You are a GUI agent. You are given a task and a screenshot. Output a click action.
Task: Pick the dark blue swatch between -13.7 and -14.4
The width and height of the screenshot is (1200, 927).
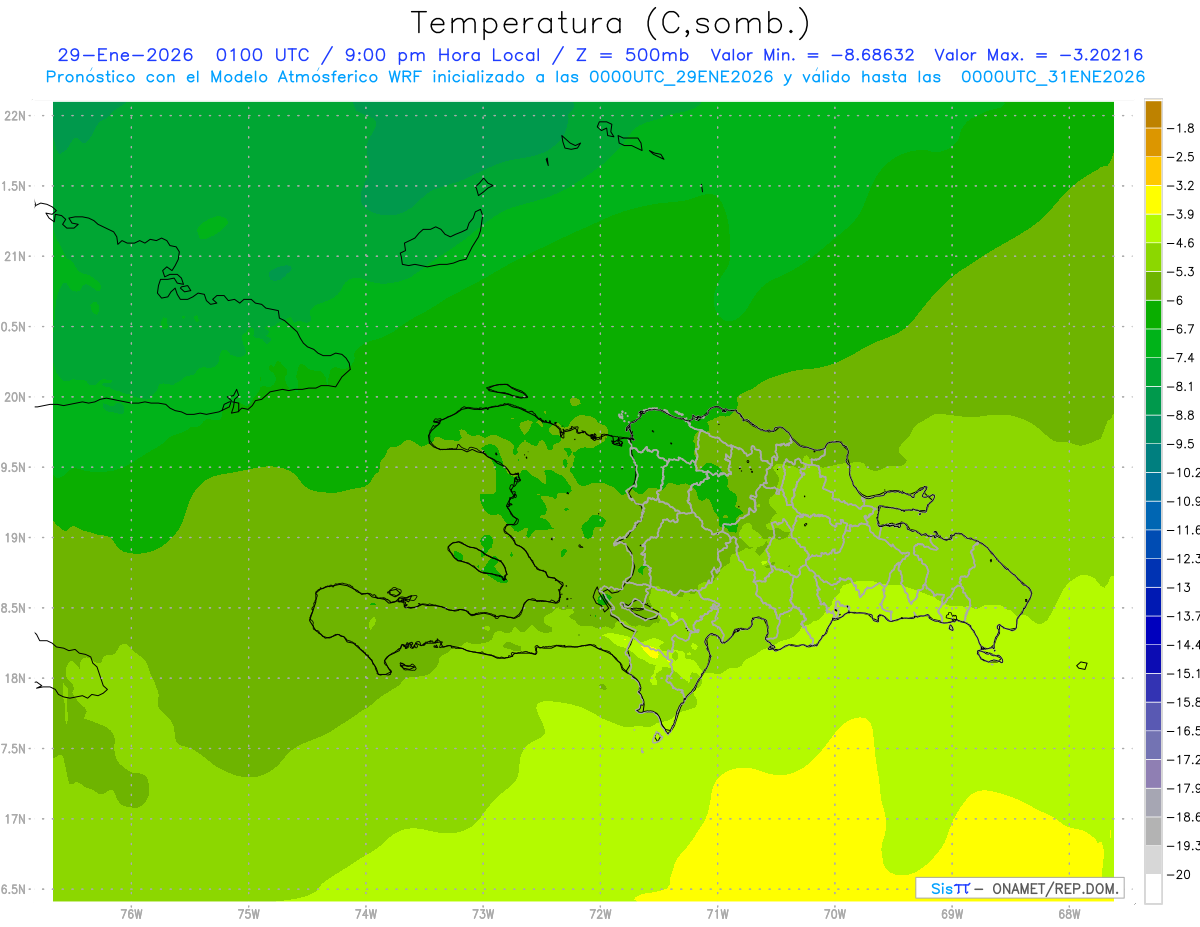pyautogui.click(x=1153, y=630)
